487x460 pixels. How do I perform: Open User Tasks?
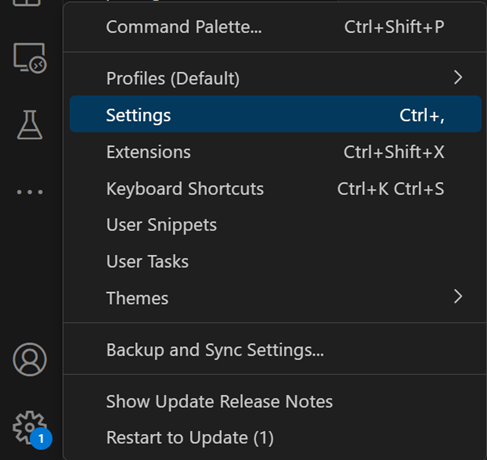click(275, 262)
